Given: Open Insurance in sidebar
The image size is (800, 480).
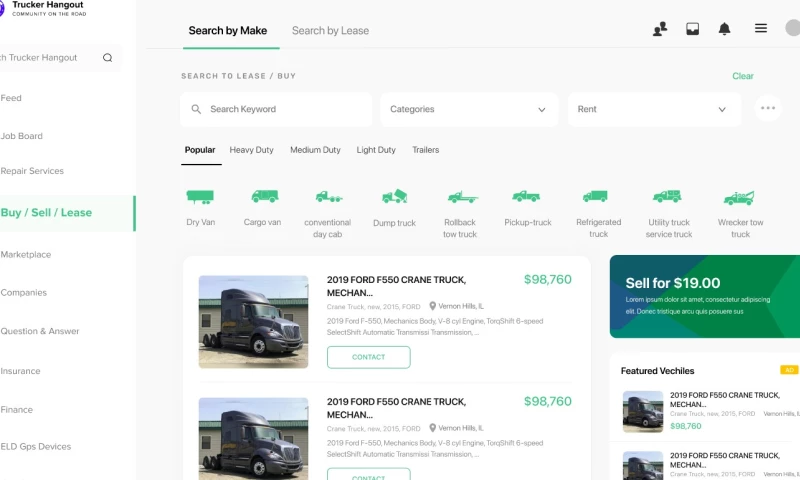Looking at the screenshot, I should pos(20,371).
